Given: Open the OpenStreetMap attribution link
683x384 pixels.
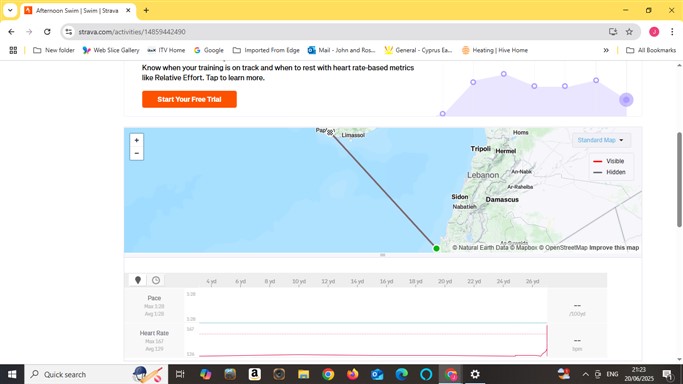Looking at the screenshot, I should pos(563,247).
